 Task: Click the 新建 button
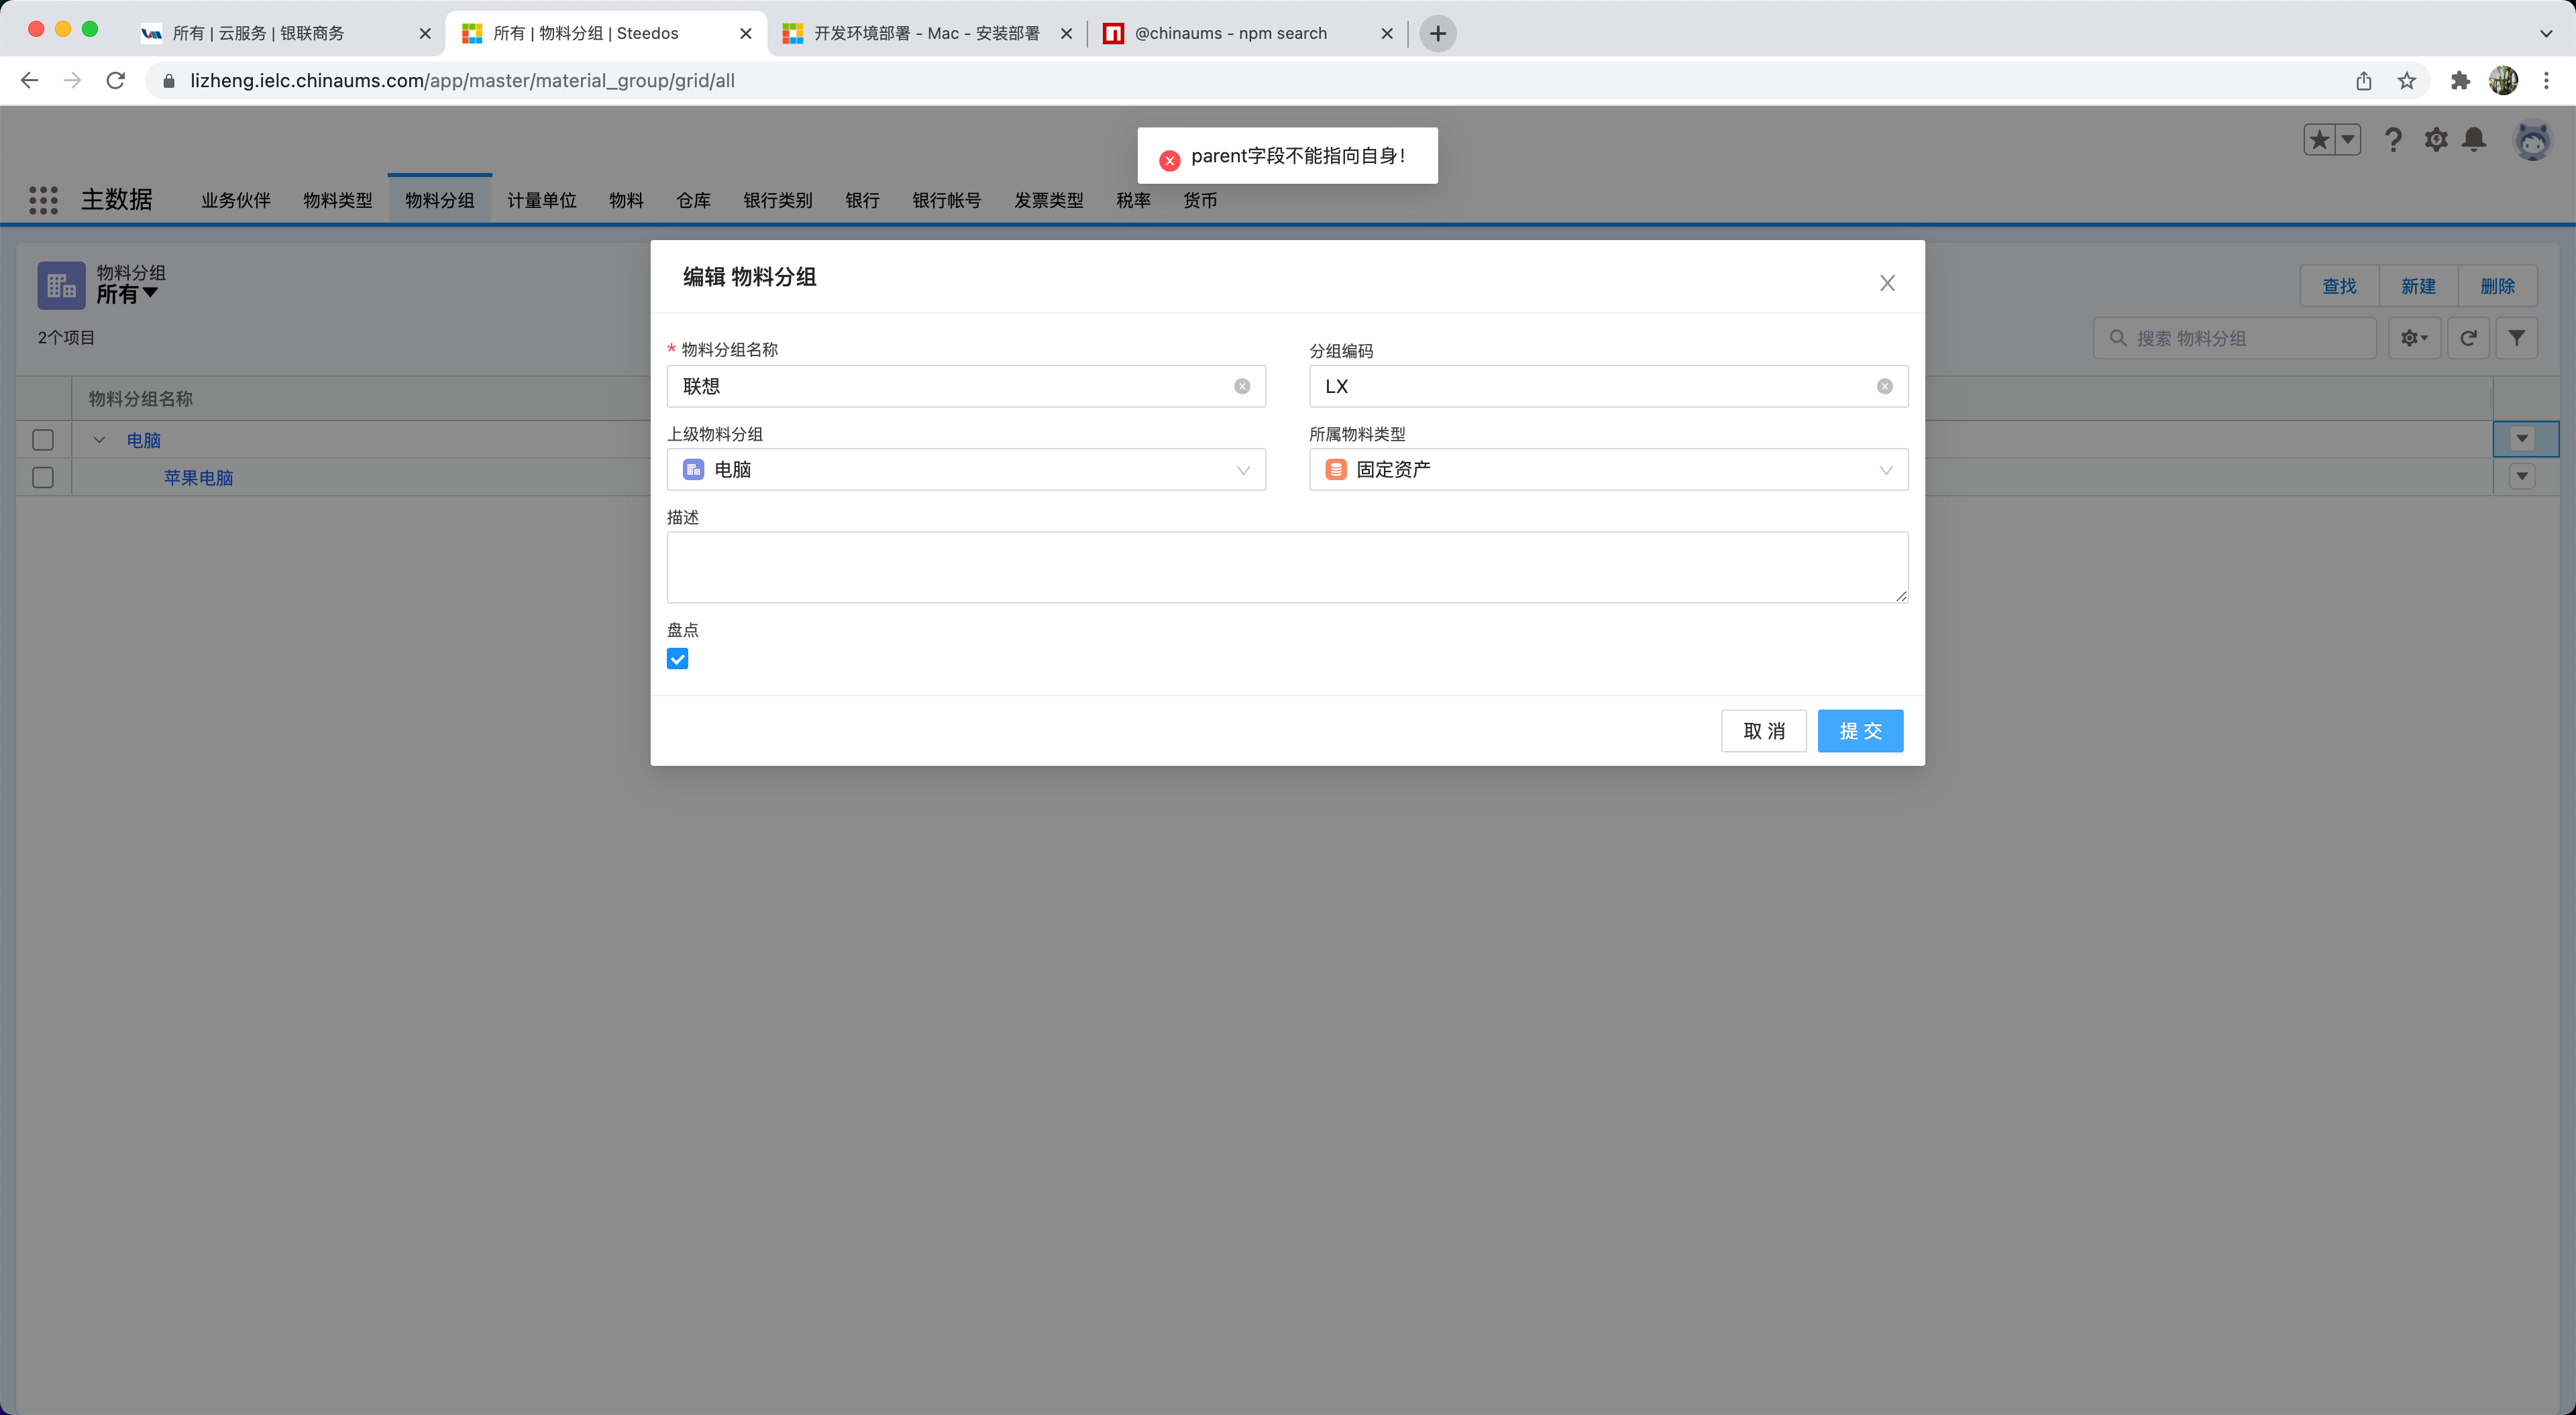click(x=2418, y=286)
